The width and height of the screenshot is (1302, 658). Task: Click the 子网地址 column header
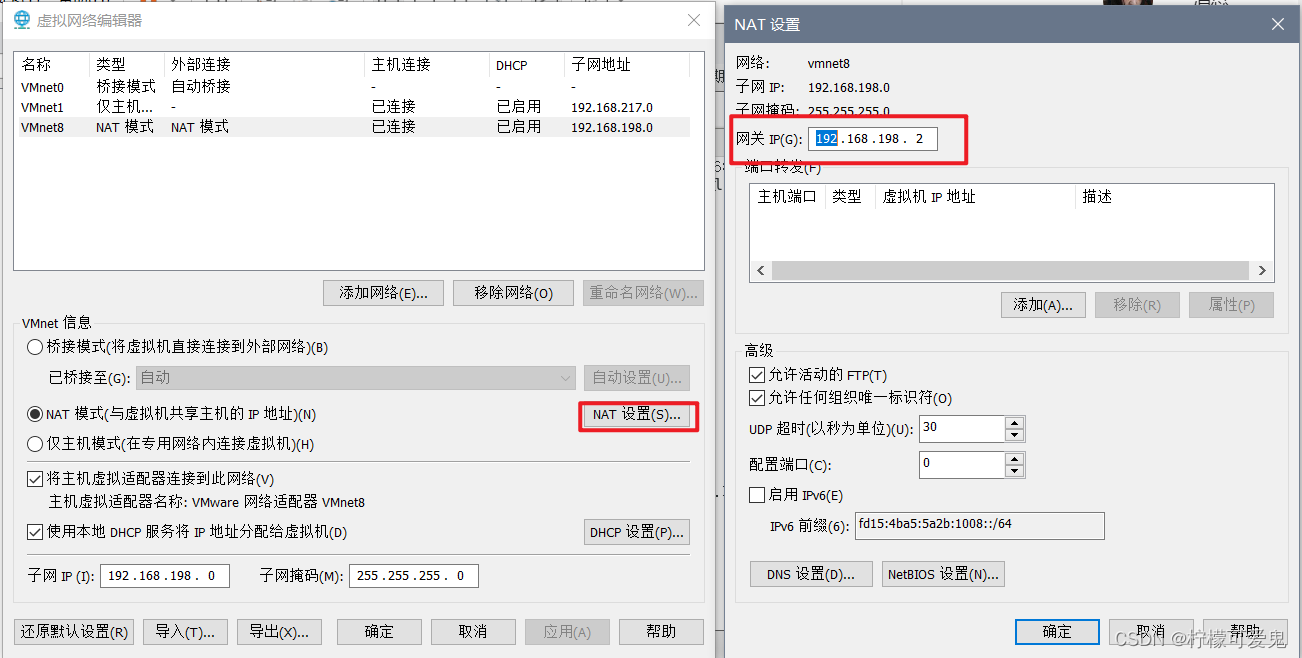coord(626,64)
